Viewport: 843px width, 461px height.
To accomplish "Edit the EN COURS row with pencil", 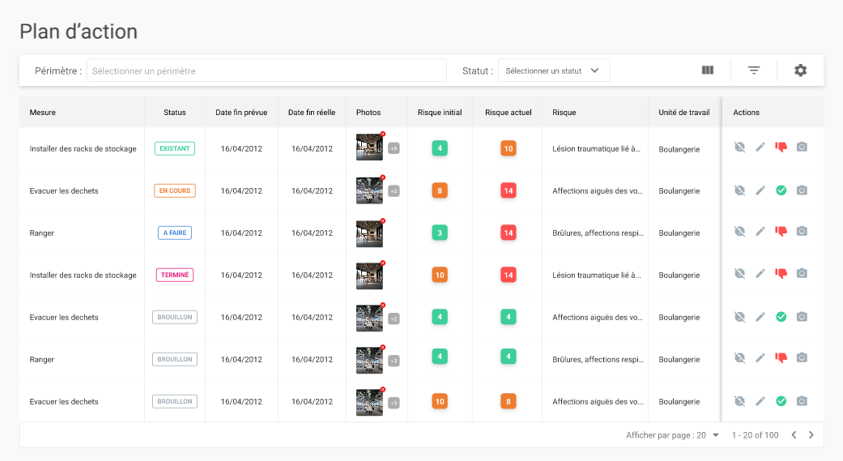I will coord(760,190).
